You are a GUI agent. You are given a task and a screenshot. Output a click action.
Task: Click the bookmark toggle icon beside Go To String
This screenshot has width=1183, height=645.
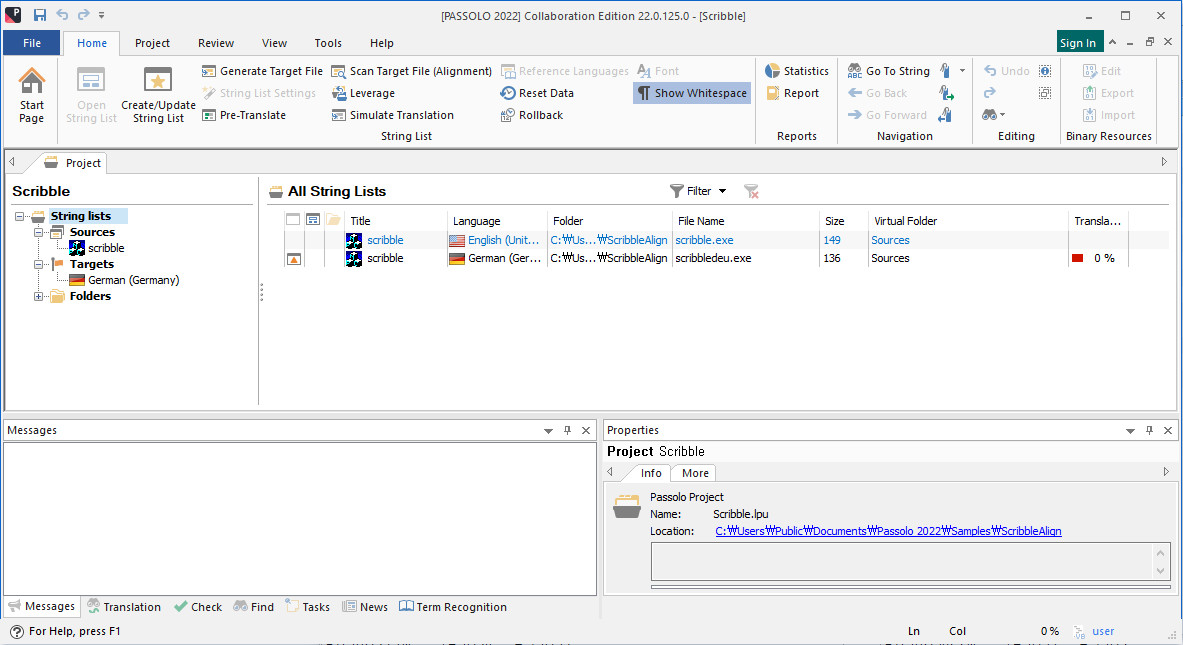click(x=945, y=71)
